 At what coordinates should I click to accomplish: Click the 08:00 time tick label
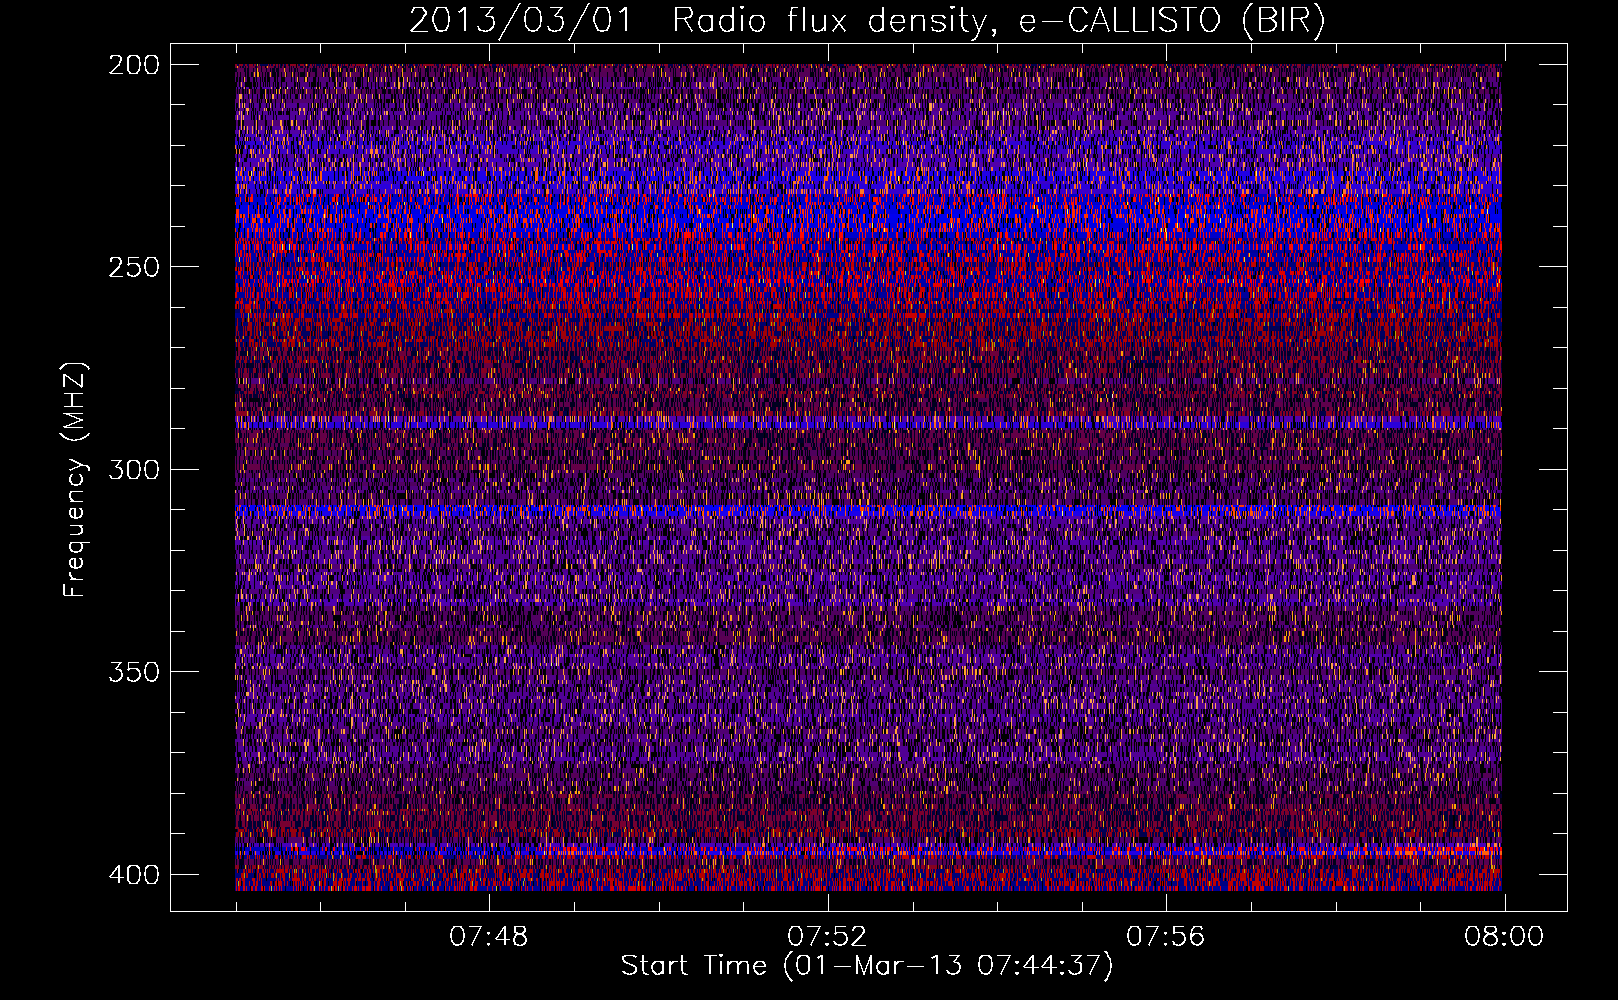coord(1504,937)
